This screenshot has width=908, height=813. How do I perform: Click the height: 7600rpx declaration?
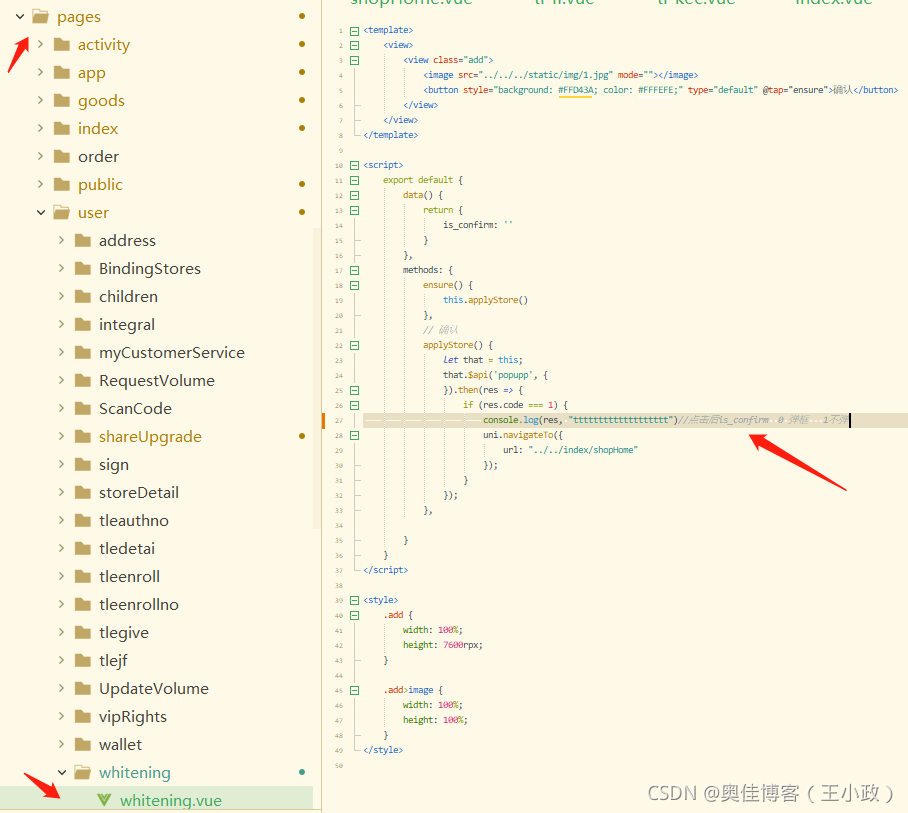pos(442,645)
